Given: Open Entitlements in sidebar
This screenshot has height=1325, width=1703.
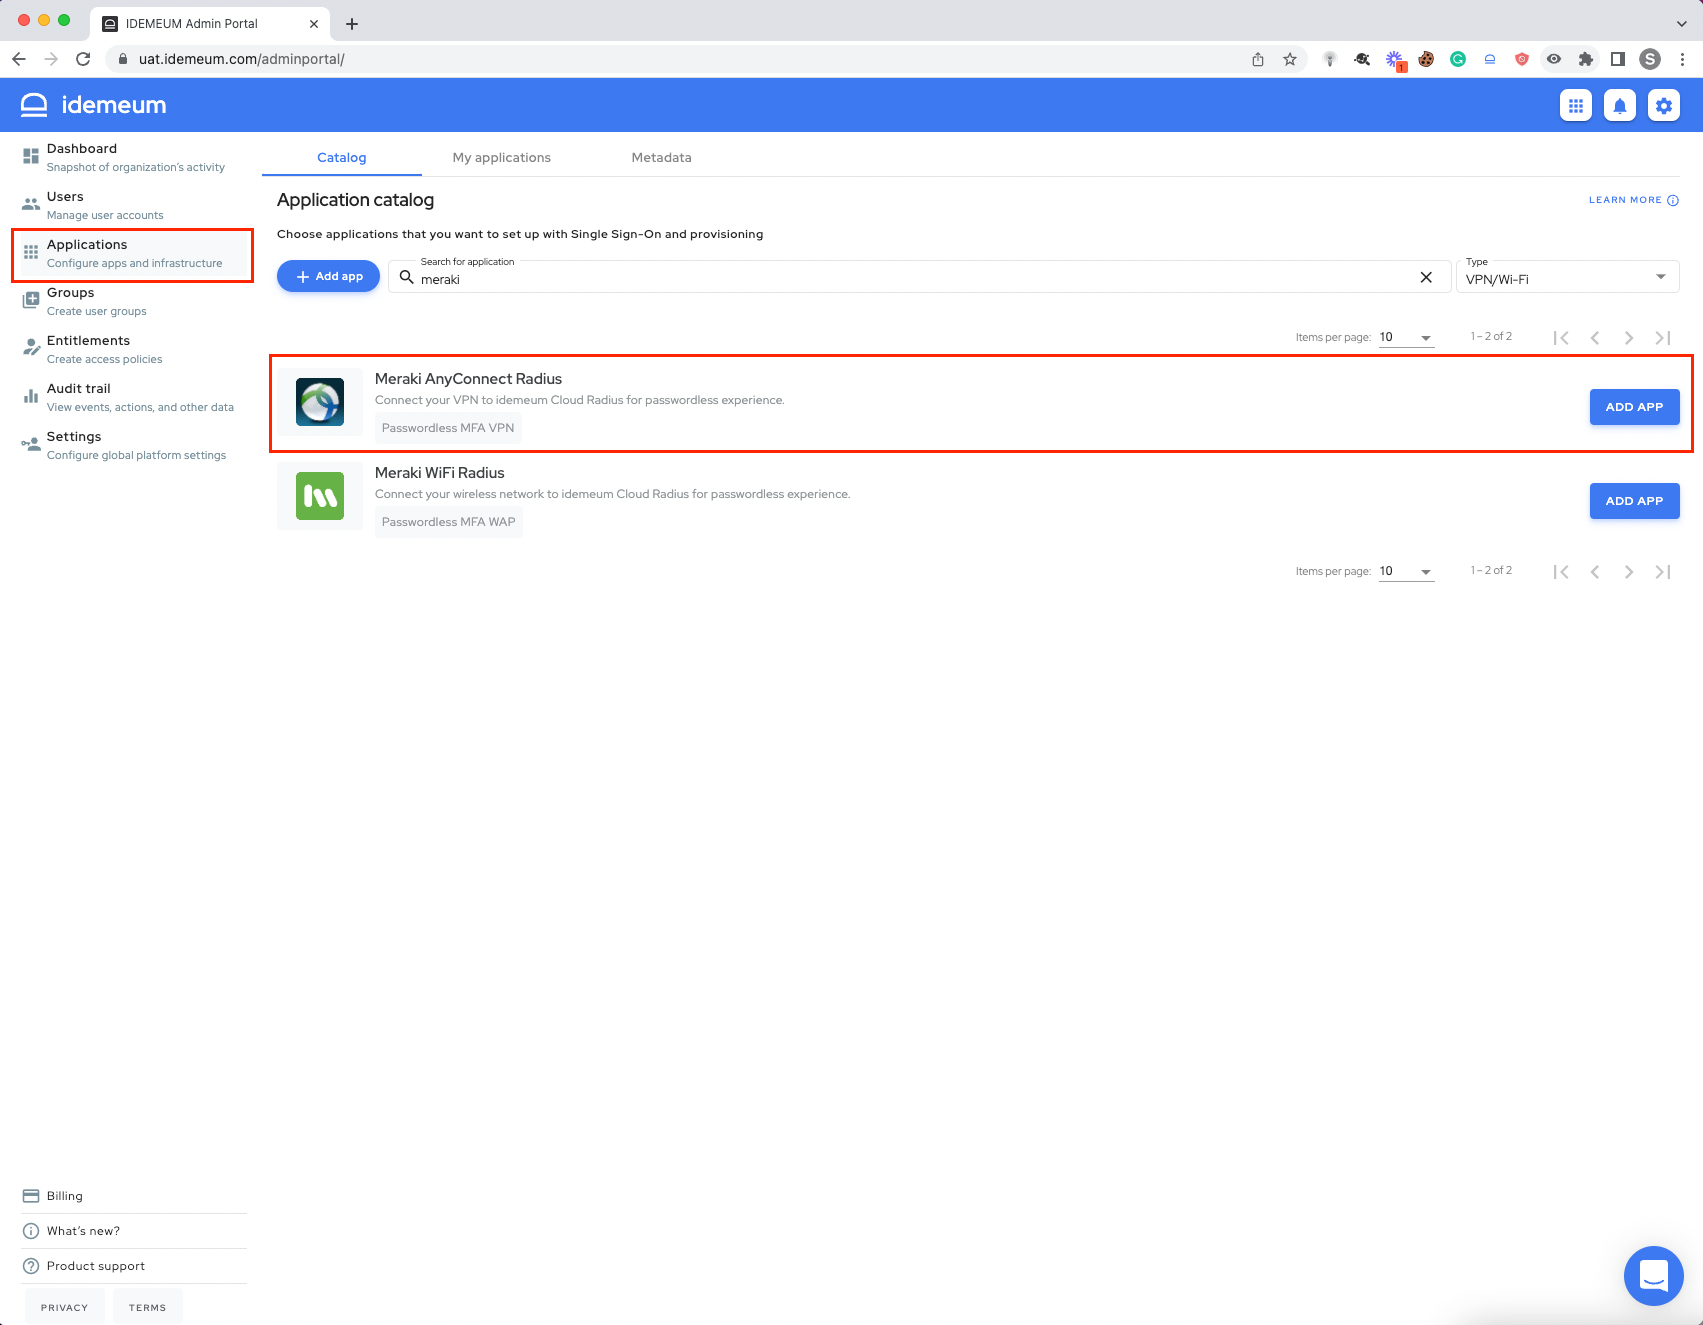Looking at the screenshot, I should pyautogui.click(x=132, y=349).
